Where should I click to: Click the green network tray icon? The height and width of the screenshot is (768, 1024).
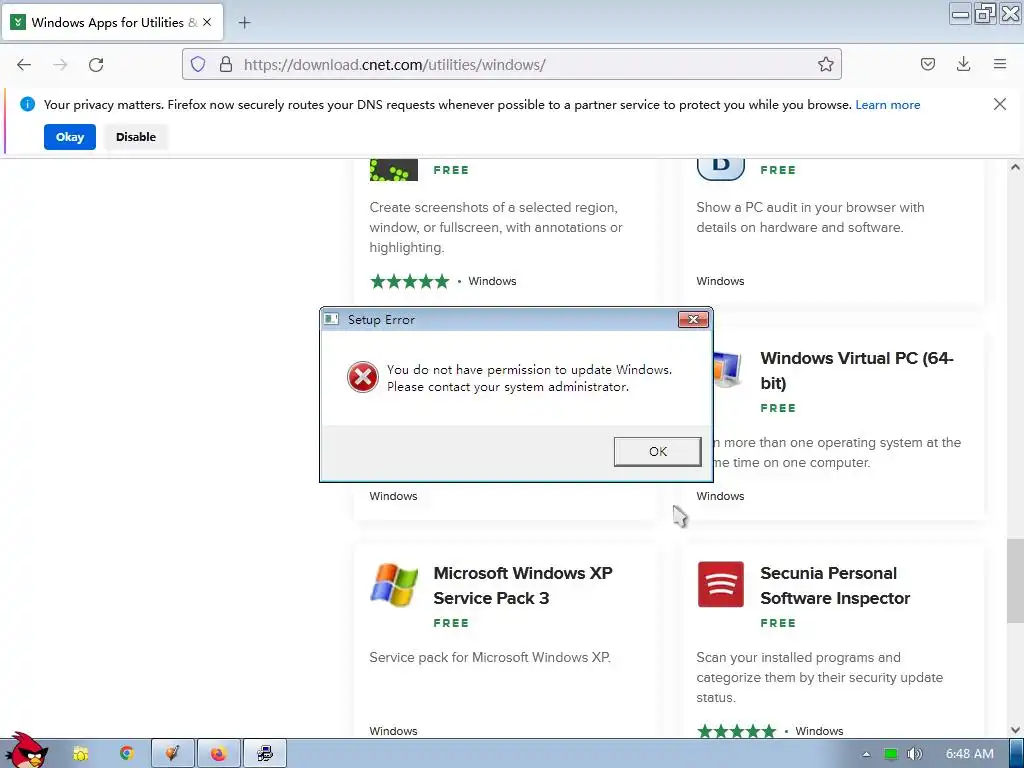point(891,754)
